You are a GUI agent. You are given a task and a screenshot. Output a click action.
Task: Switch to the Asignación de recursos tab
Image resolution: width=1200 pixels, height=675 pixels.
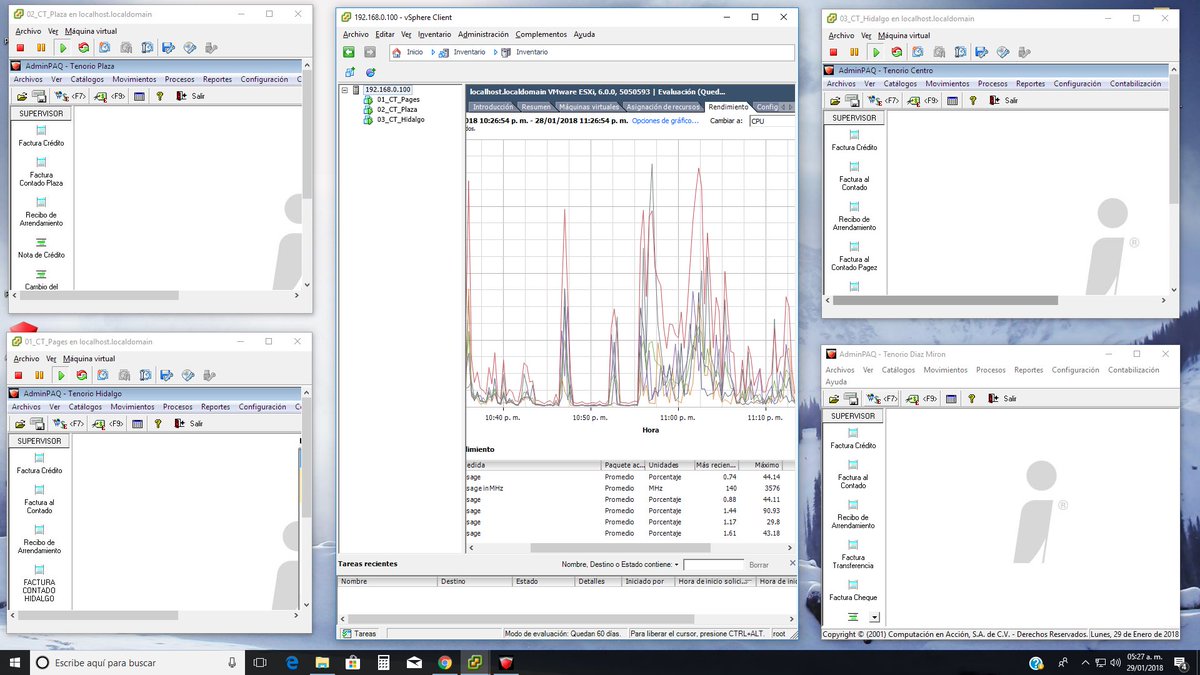point(662,106)
